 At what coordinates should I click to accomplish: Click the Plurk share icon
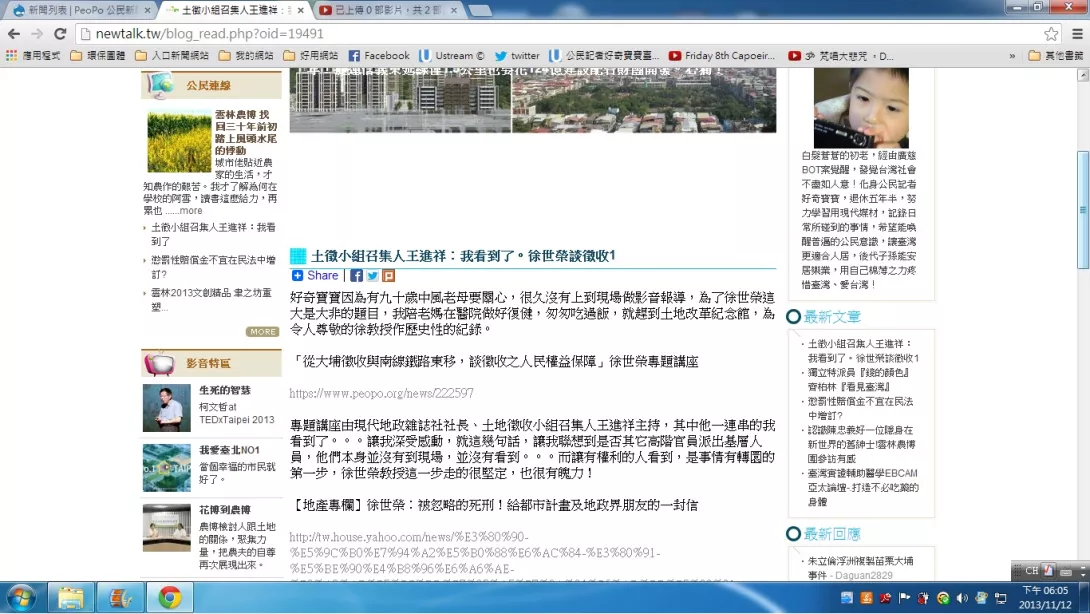click(388, 276)
